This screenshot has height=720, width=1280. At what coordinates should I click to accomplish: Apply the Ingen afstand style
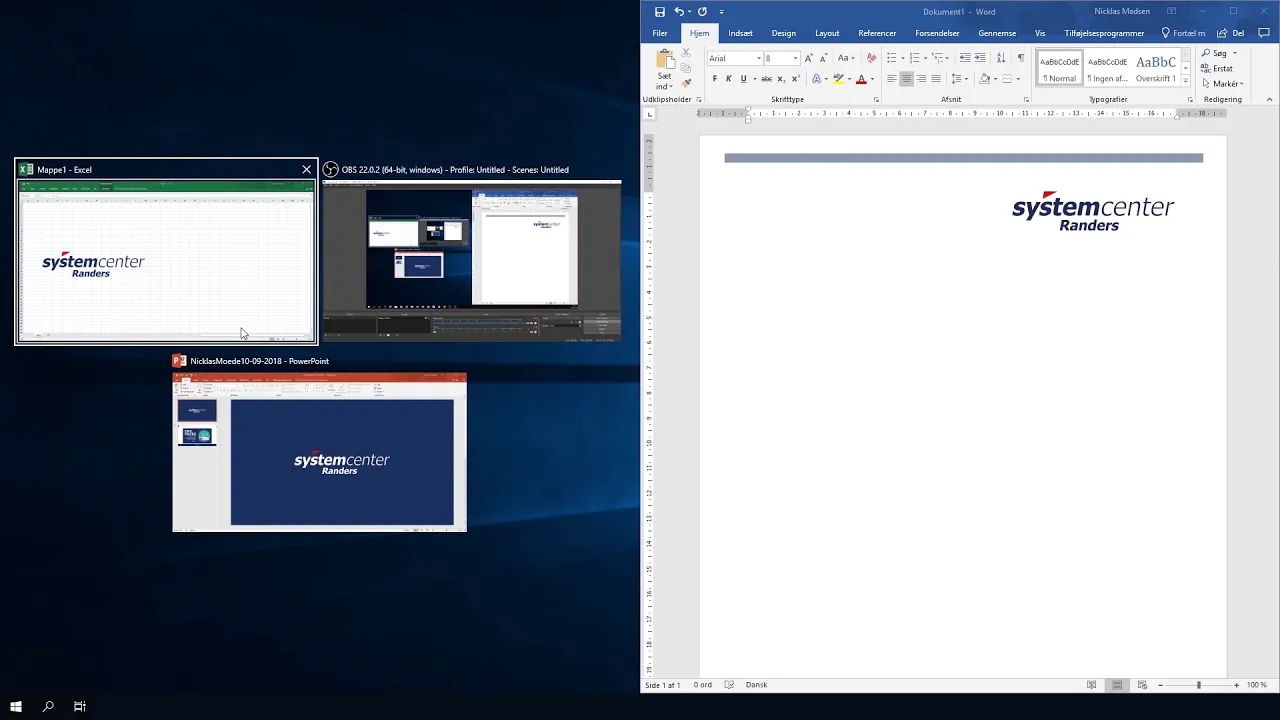[x=1107, y=68]
